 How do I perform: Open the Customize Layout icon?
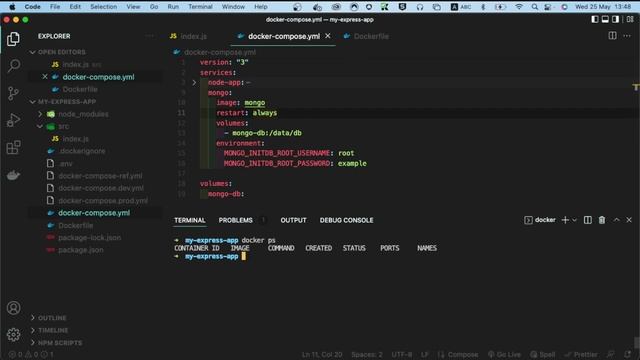(630, 19)
